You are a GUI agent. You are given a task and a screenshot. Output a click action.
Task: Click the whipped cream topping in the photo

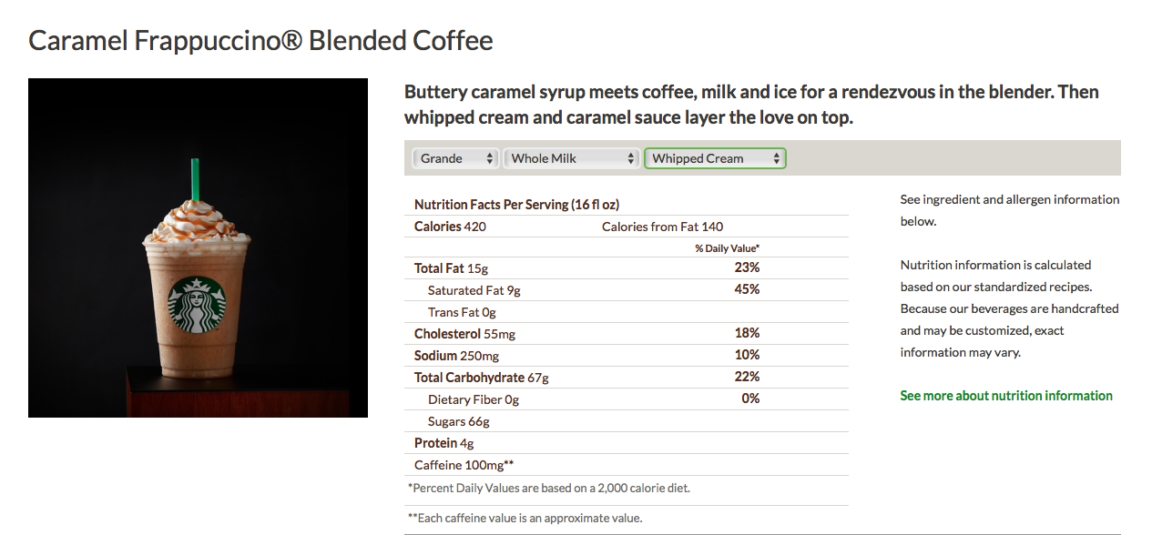(196, 224)
